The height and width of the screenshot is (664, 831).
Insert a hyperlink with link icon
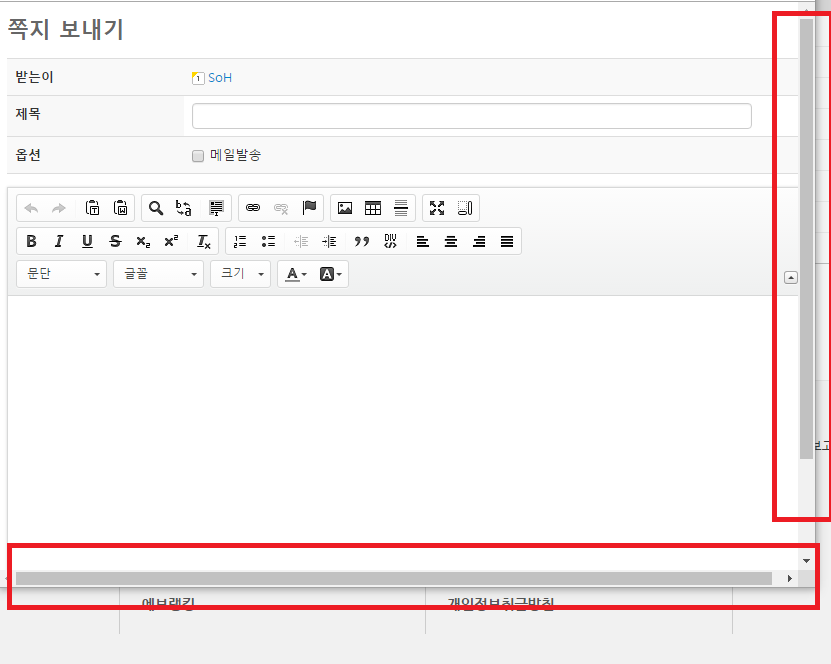253,208
